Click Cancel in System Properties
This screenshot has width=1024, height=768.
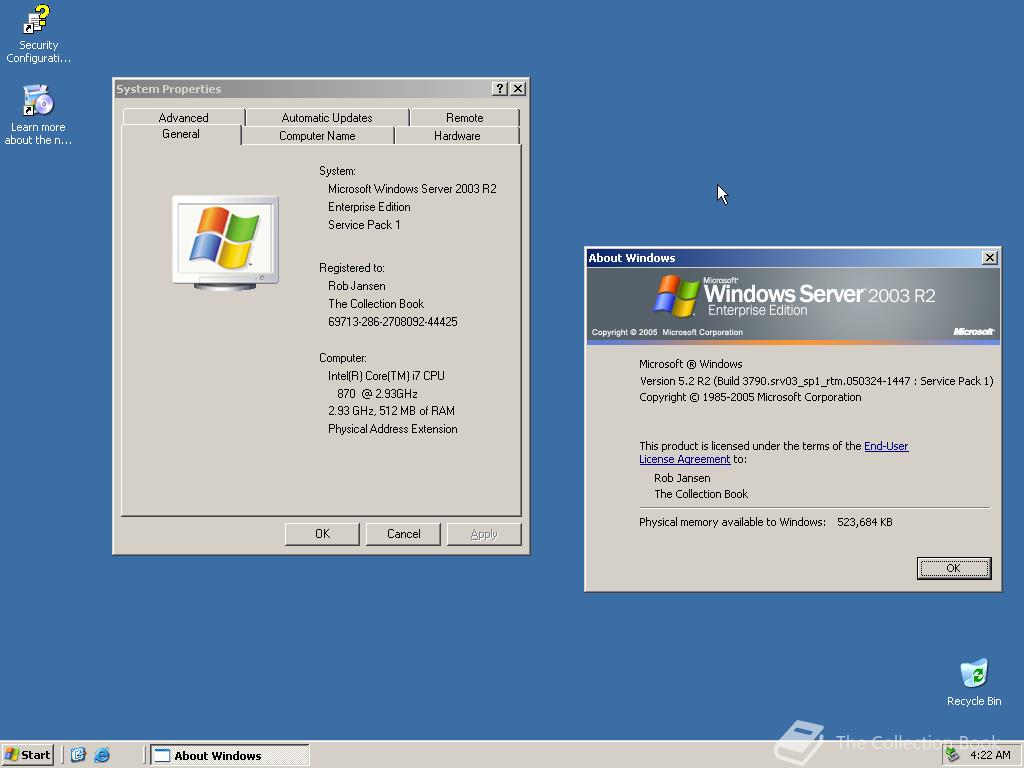click(404, 534)
